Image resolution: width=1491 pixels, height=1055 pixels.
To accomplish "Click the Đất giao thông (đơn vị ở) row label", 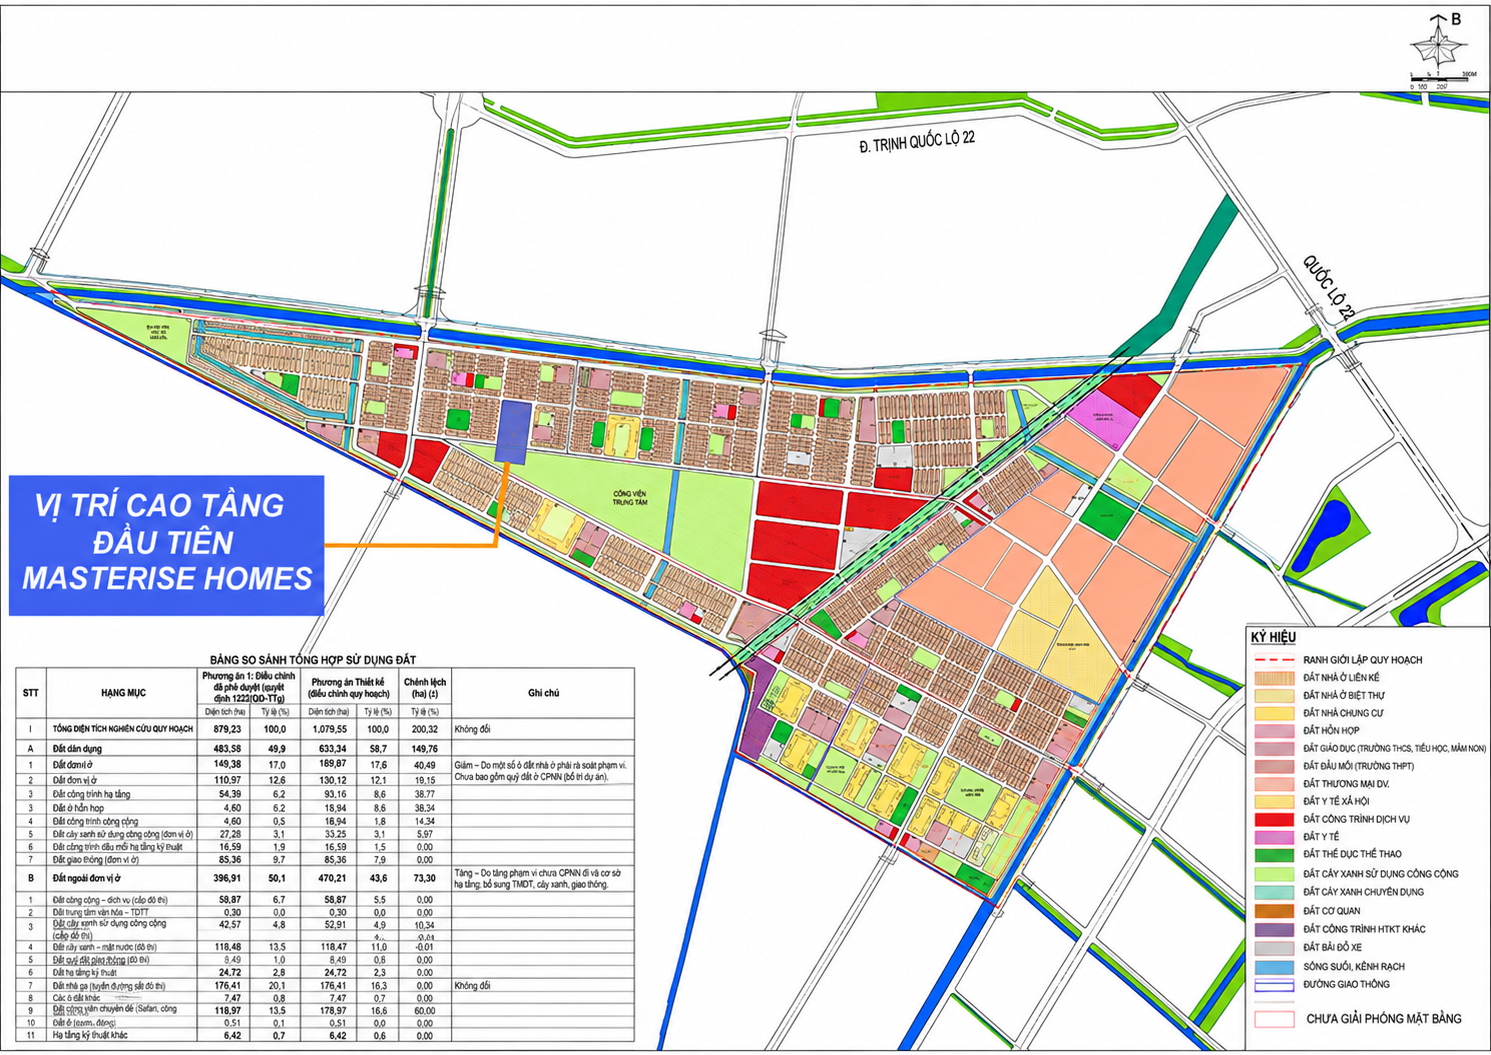I will click(94, 859).
